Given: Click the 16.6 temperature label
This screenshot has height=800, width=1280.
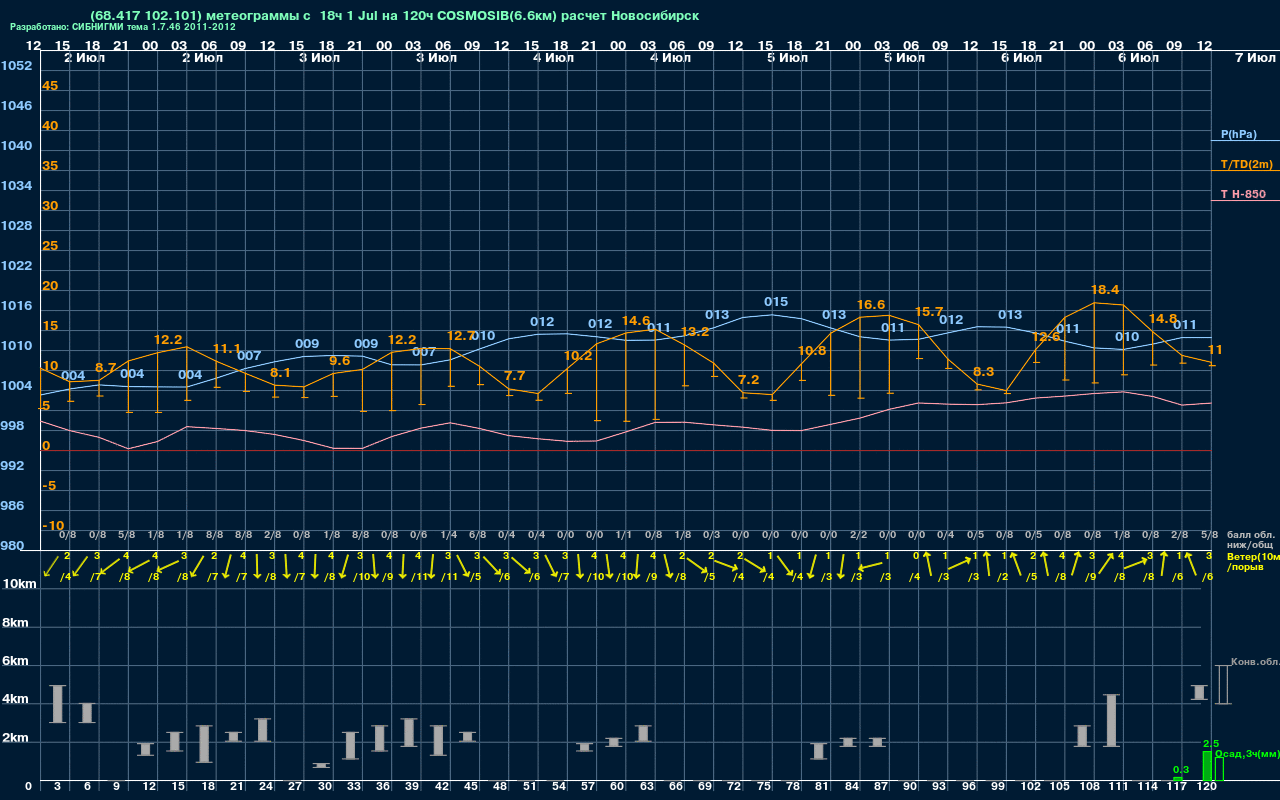Looking at the screenshot, I should (871, 304).
